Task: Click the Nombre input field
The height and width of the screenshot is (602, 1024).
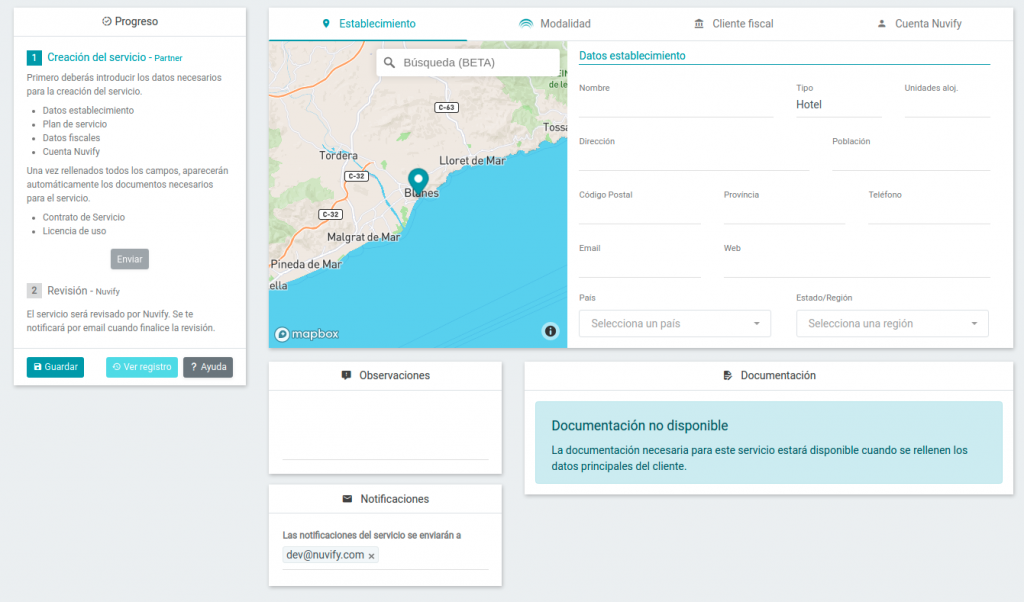Action: point(676,106)
